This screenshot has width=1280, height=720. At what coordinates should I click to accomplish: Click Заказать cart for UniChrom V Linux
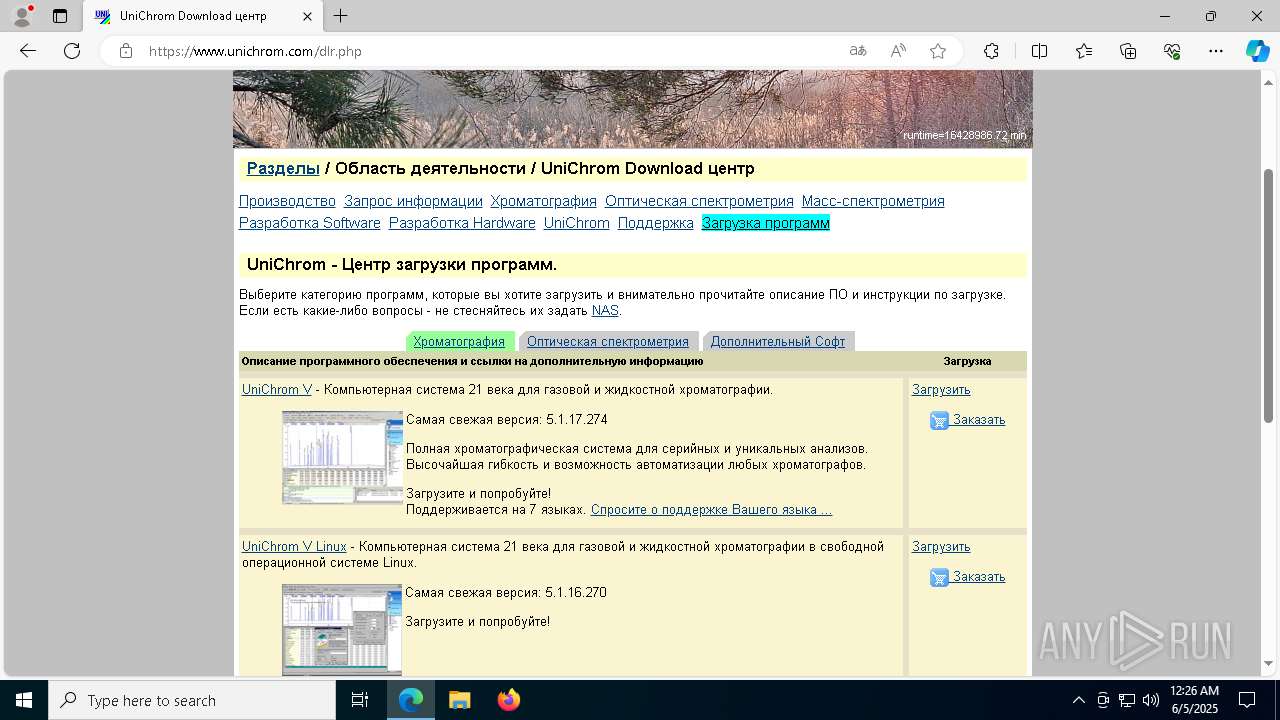coord(968,577)
